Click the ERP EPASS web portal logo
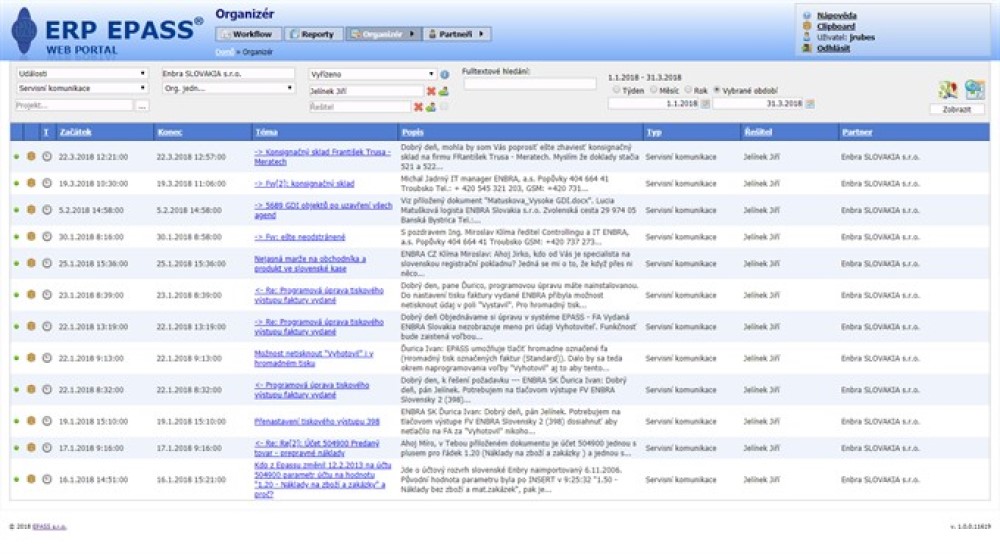1000x554 pixels. click(107, 32)
